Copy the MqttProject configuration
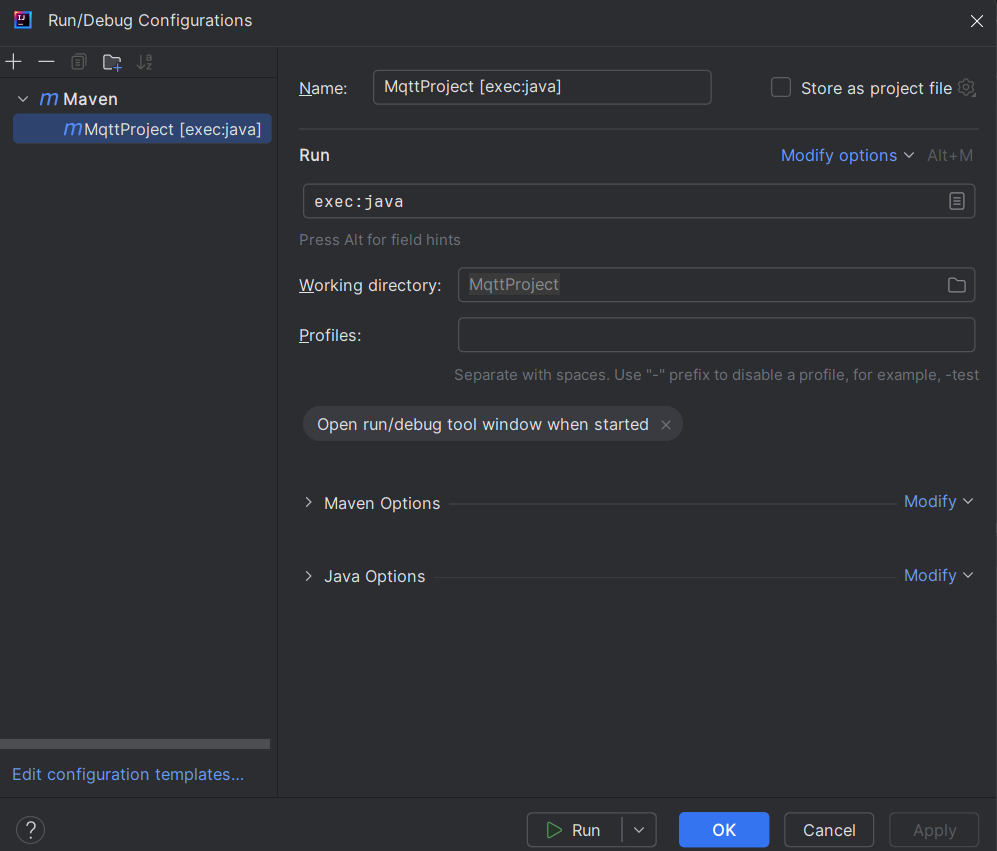The height and width of the screenshot is (851, 997). click(x=78, y=61)
